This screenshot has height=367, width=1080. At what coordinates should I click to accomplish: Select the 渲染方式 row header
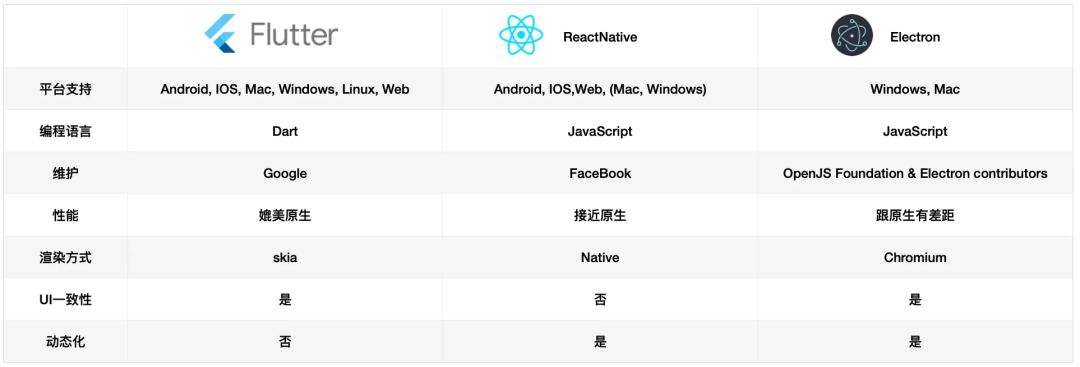65,258
